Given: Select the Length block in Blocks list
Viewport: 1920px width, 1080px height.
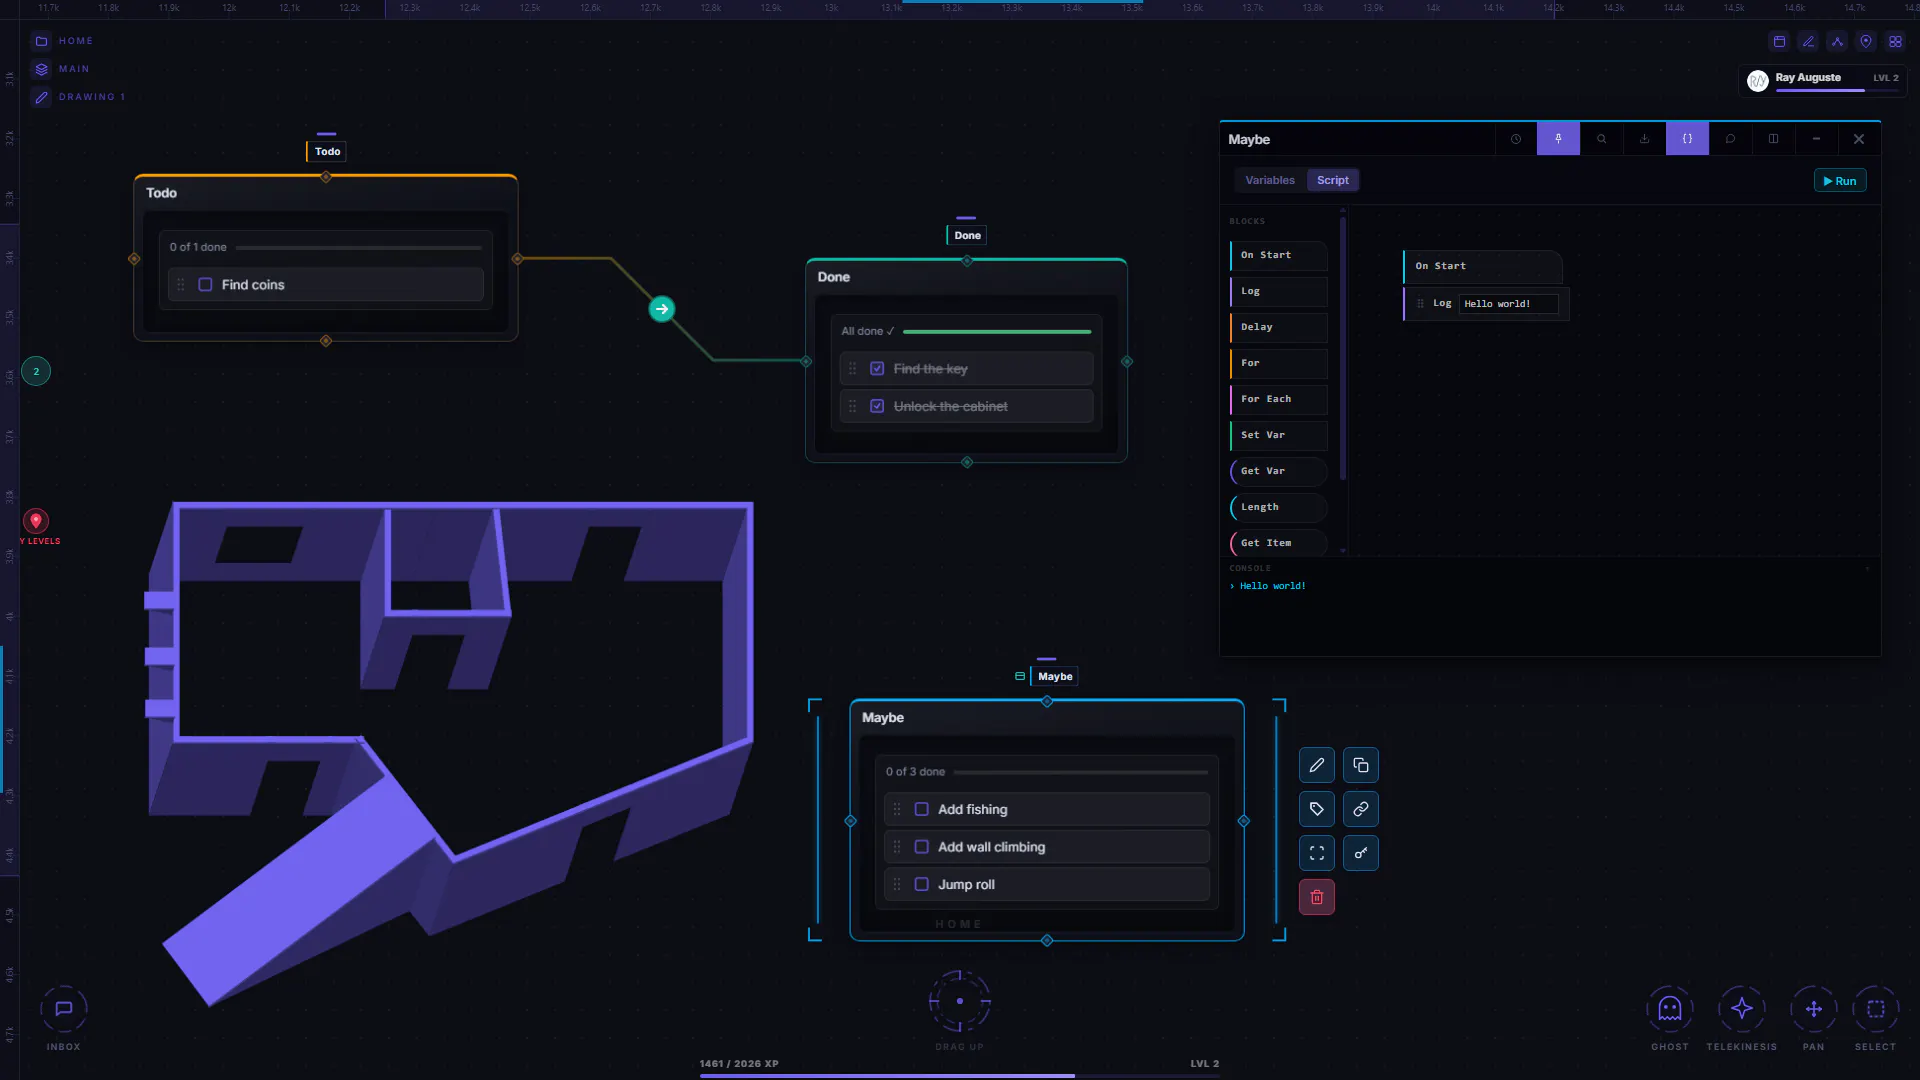Looking at the screenshot, I should (1279, 507).
